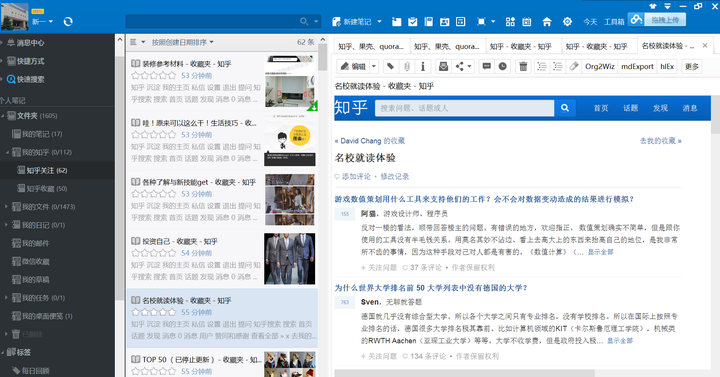
Task: Click the 拖拽上传 upload button
Action: click(665, 20)
